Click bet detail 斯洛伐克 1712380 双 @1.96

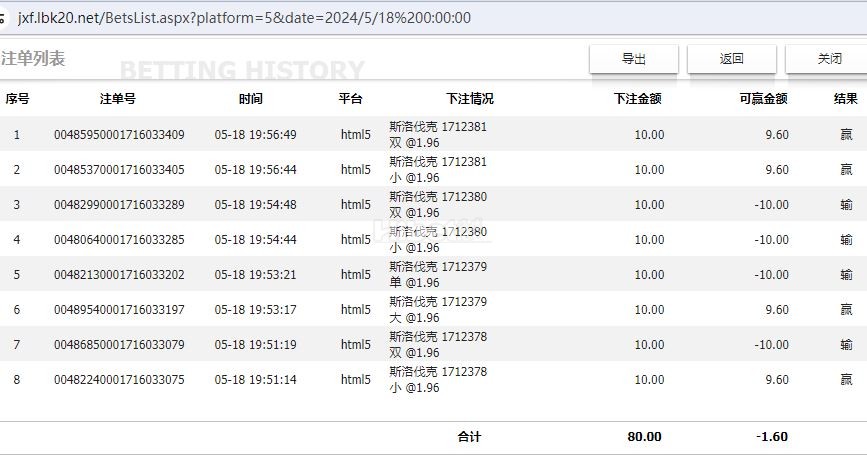(438, 205)
